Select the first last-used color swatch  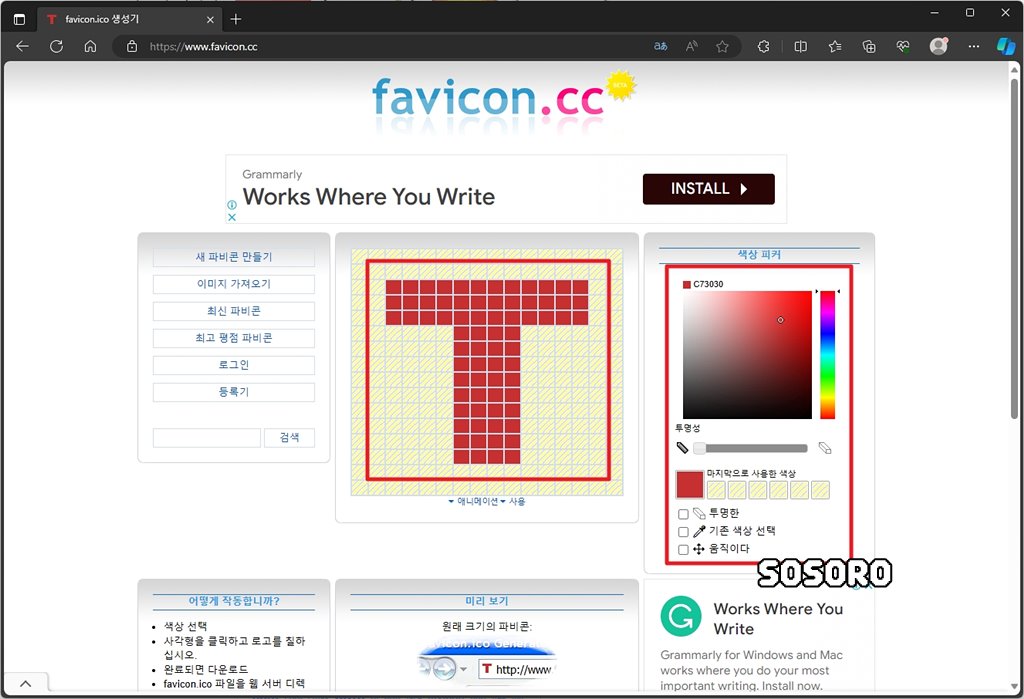pos(716,490)
